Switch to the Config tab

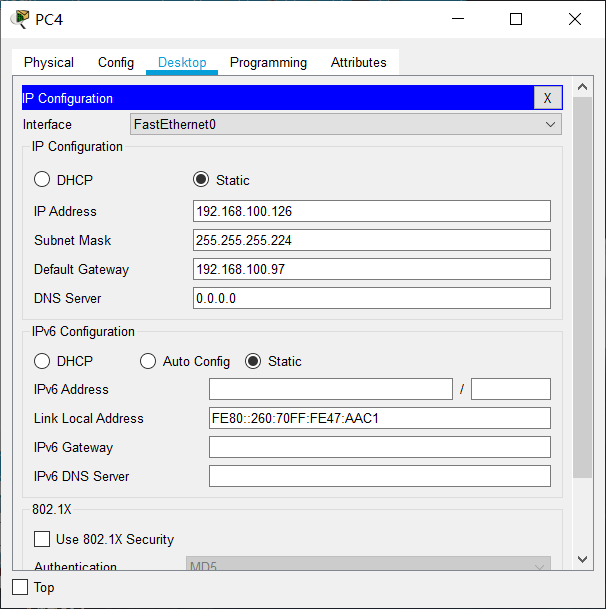click(116, 63)
